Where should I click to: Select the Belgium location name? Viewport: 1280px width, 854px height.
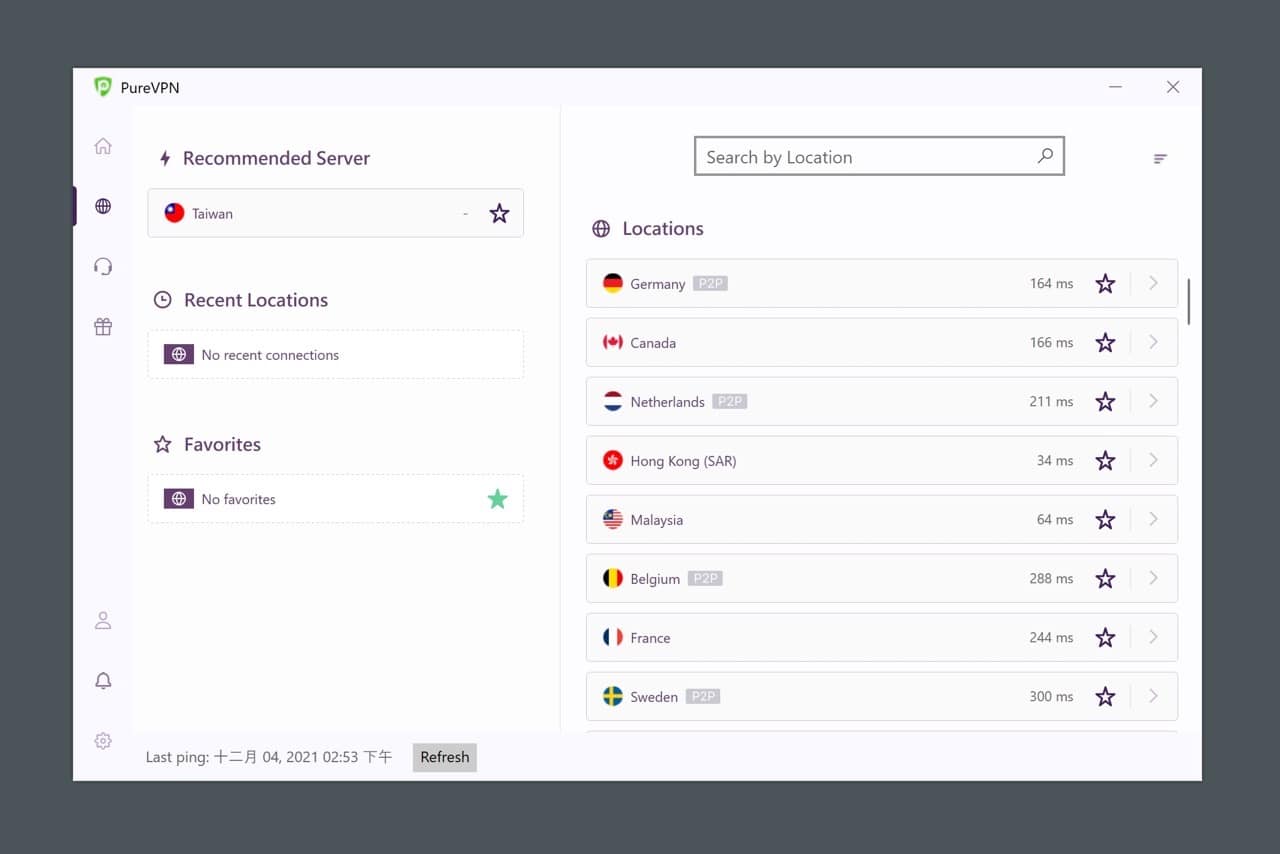point(655,579)
